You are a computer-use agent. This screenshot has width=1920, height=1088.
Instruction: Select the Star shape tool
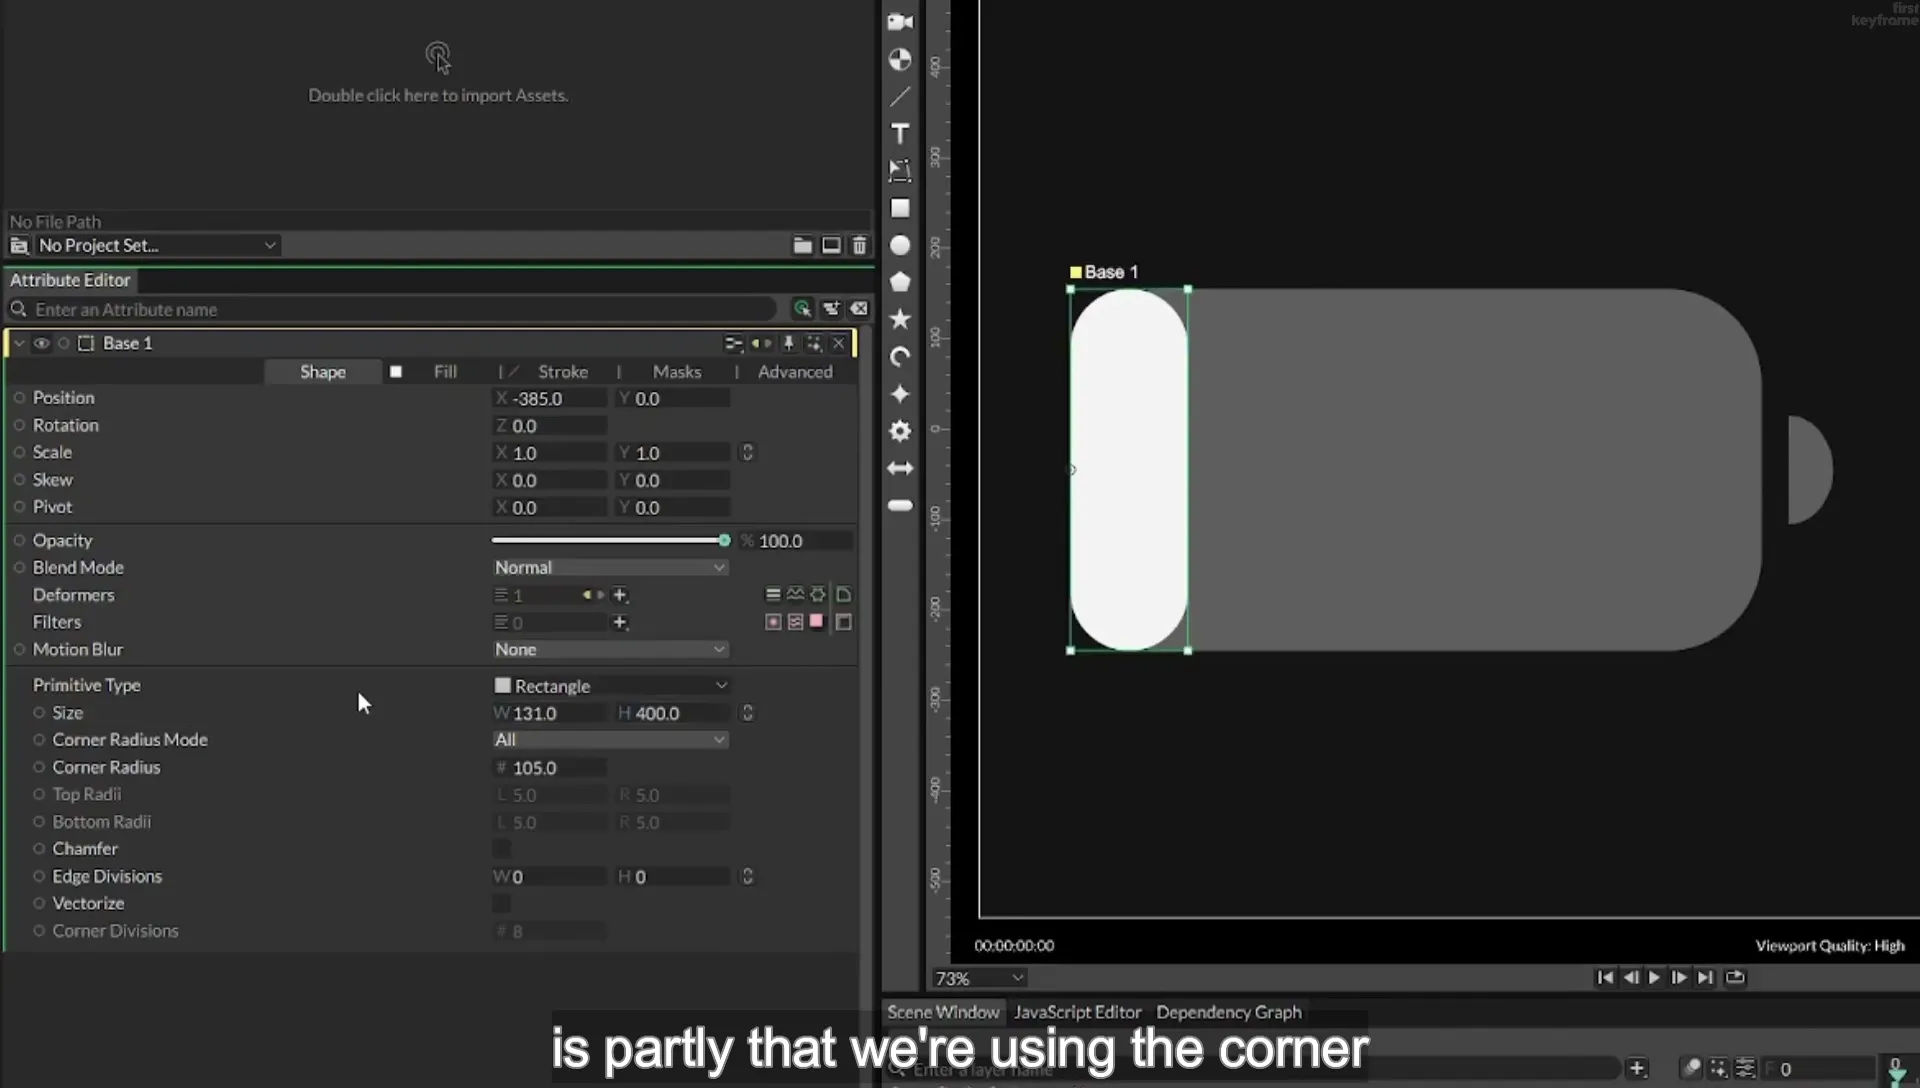tap(900, 319)
